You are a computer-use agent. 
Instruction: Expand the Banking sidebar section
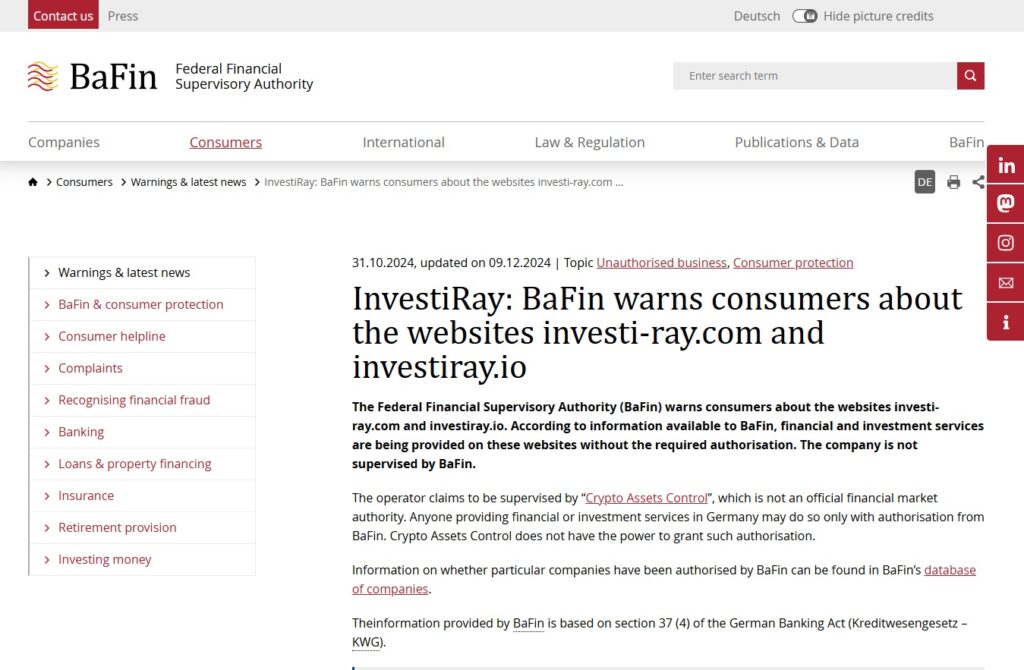80,431
